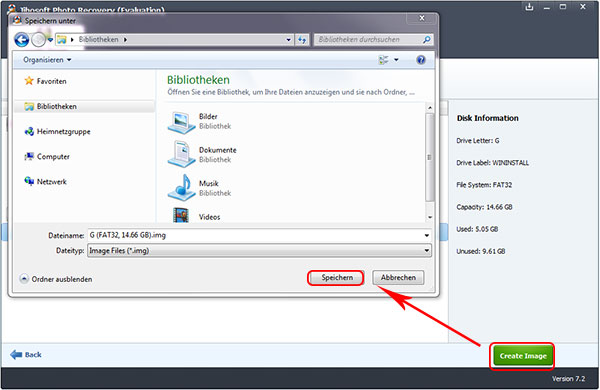Viewport: 600px width, 390px height.
Task: Click Capacity: 14.66 GB text
Action: tap(484, 207)
